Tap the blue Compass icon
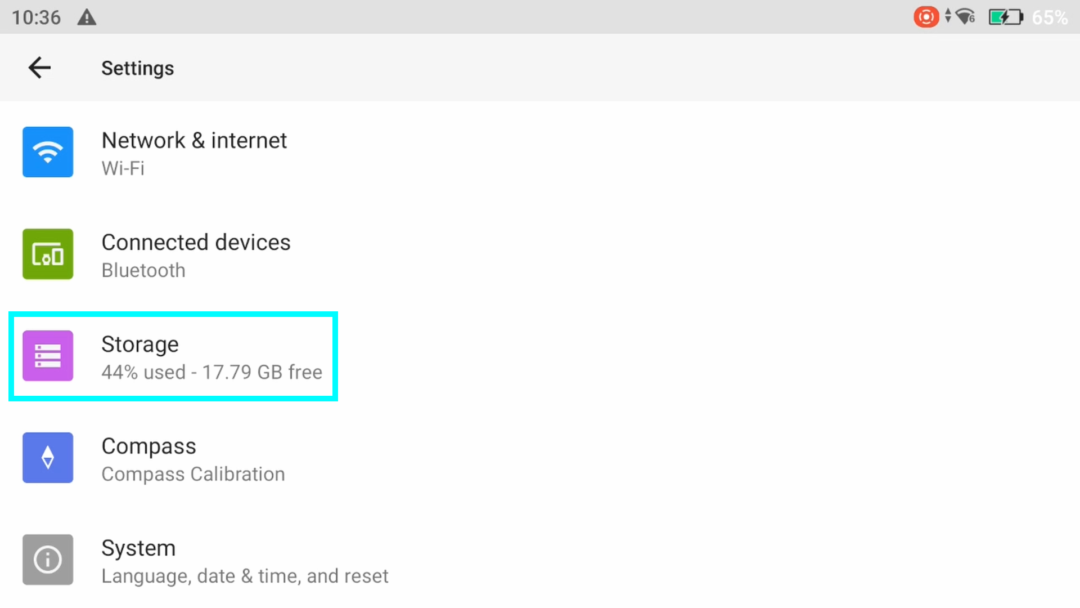 (x=48, y=458)
